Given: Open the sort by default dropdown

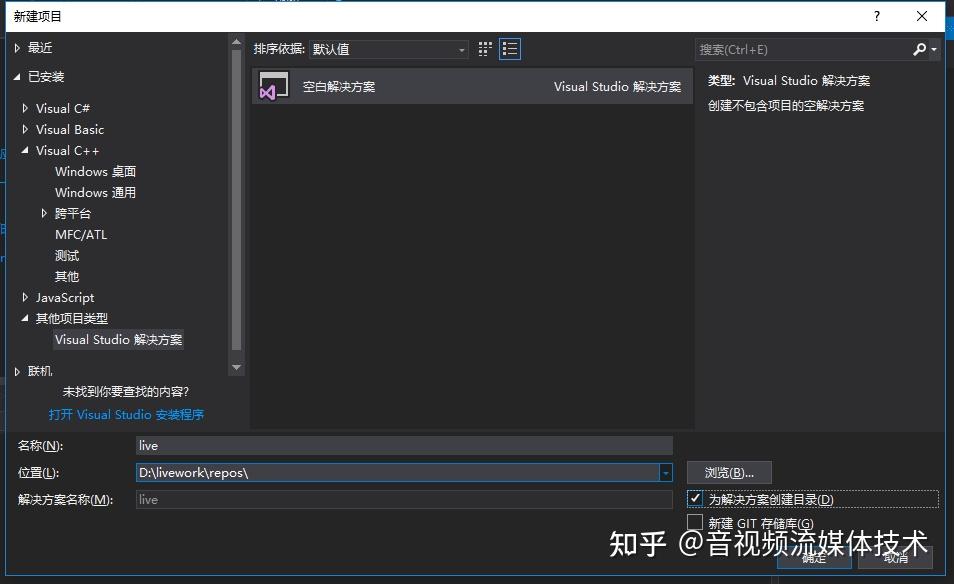Looking at the screenshot, I should point(389,49).
